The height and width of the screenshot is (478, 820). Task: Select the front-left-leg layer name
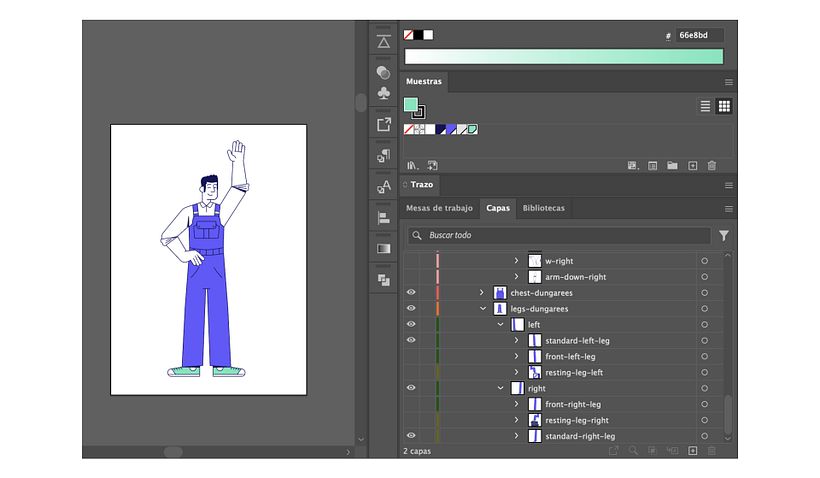[570, 357]
